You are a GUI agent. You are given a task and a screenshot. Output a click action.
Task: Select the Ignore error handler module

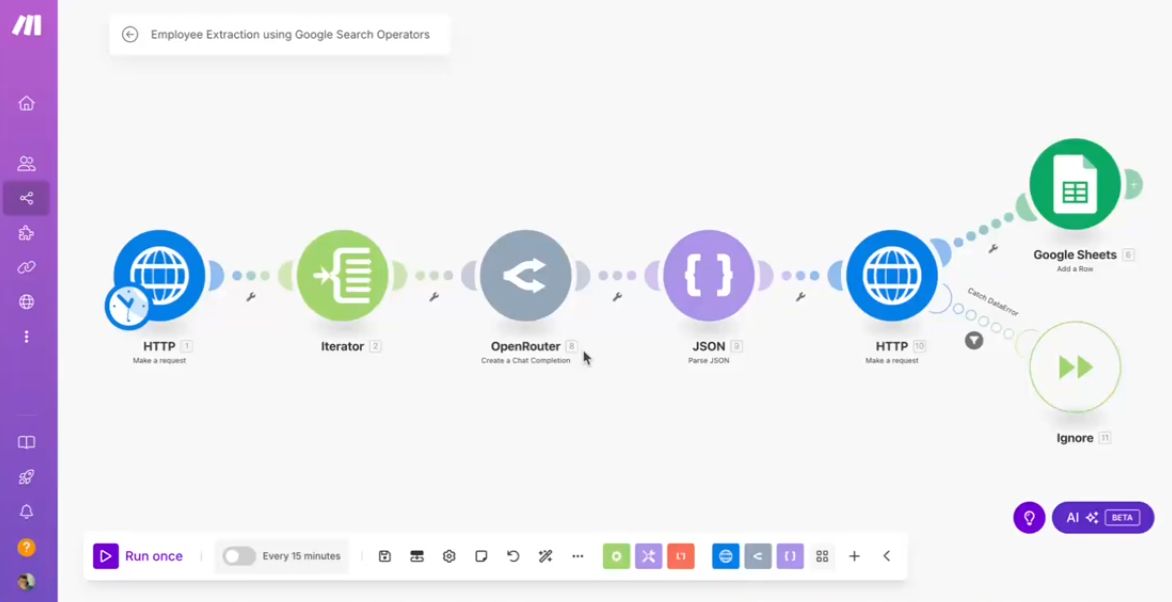click(x=1075, y=367)
